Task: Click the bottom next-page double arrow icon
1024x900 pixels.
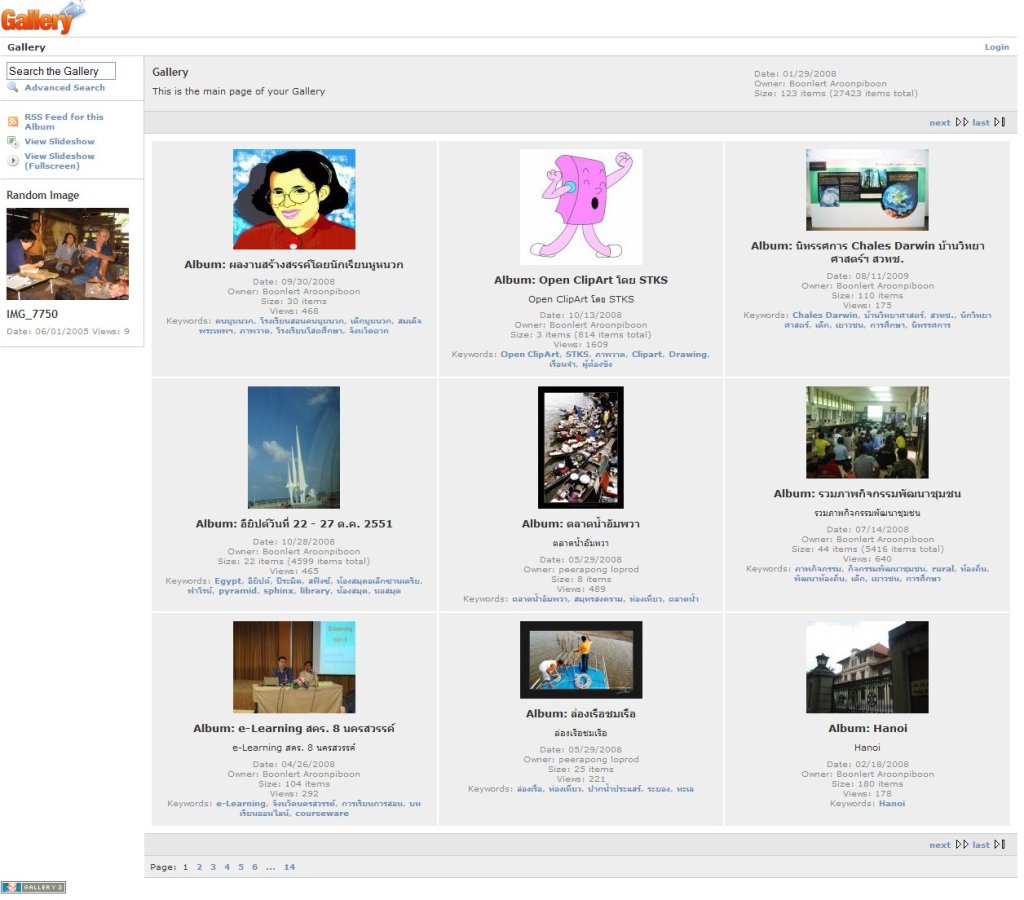Action: point(961,845)
